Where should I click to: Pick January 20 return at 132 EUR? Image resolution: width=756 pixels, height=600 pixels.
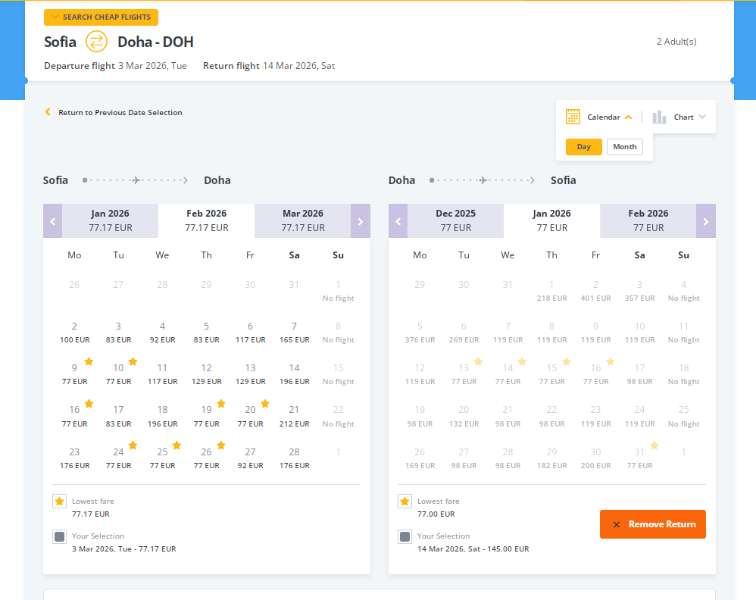coord(463,416)
